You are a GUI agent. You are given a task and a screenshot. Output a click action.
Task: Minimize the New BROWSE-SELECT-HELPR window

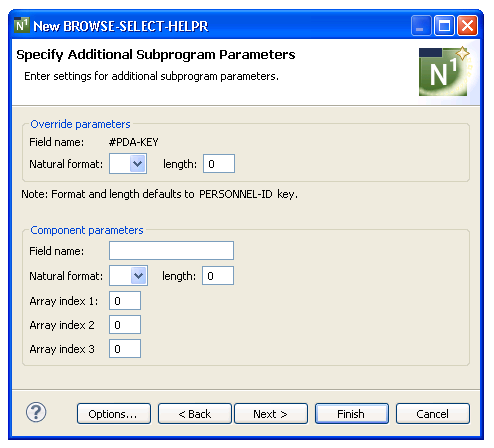[421, 26]
